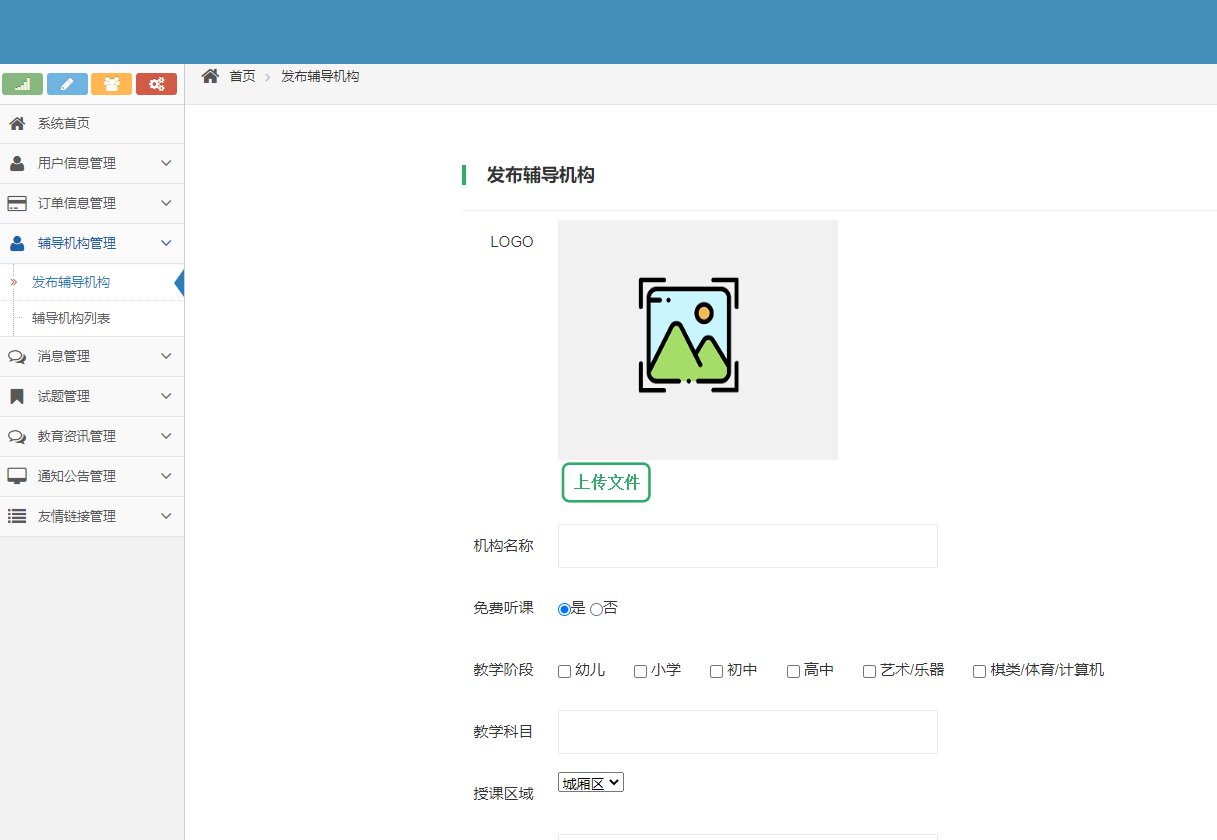The image size is (1217, 840).
Task: Click the home icon in breadcrumb
Action: click(x=210, y=76)
